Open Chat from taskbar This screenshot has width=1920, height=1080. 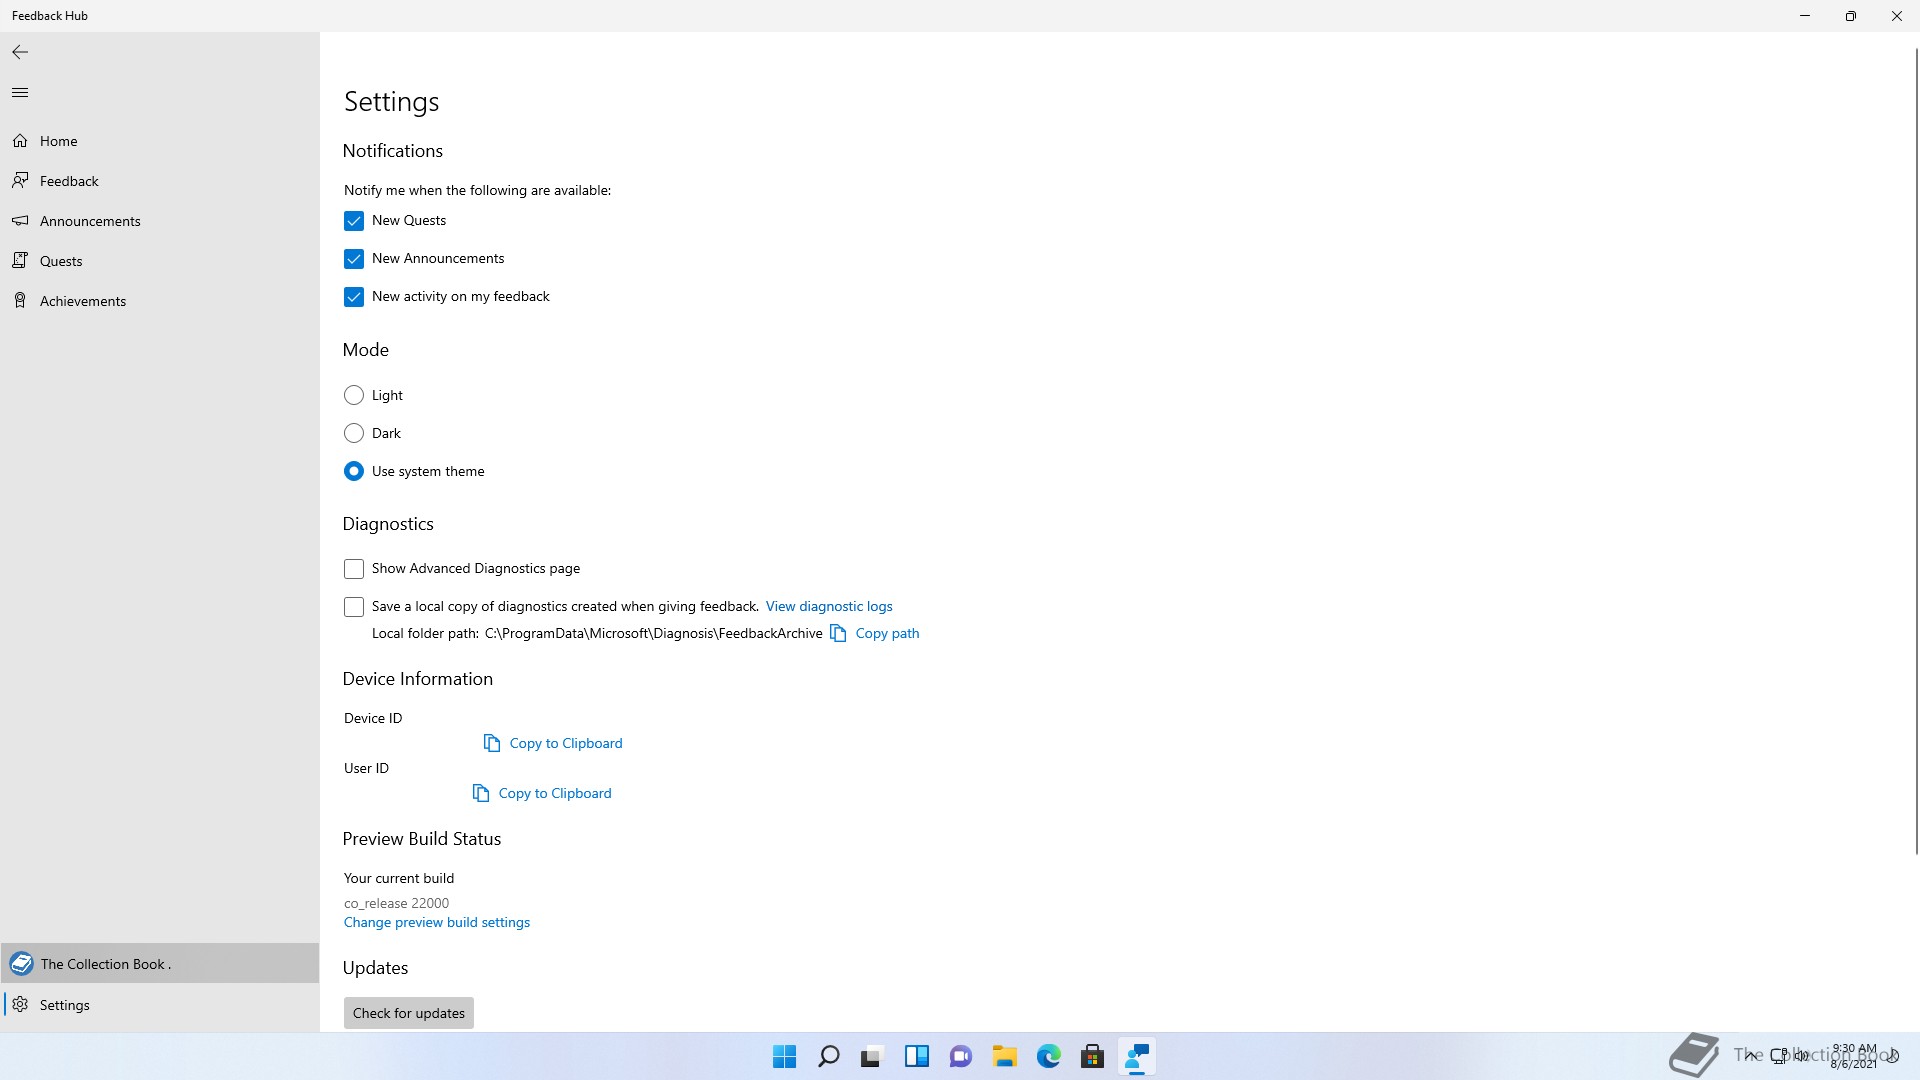pyautogui.click(x=961, y=1056)
